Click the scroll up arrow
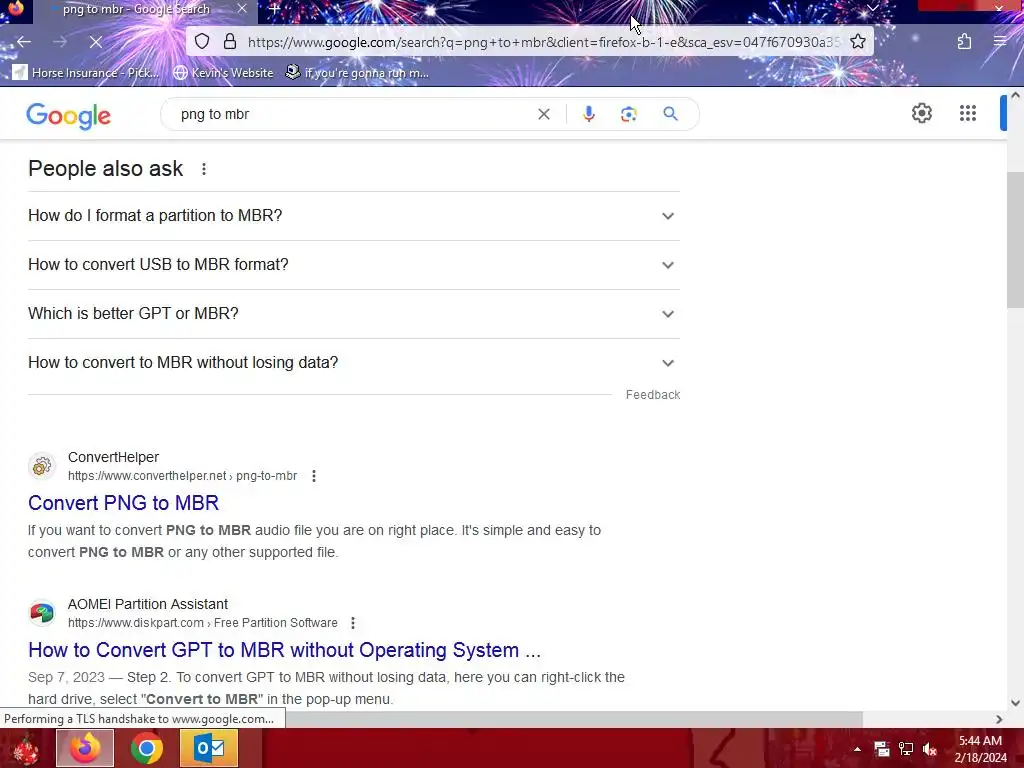The width and height of the screenshot is (1024, 768). pos(1015,95)
